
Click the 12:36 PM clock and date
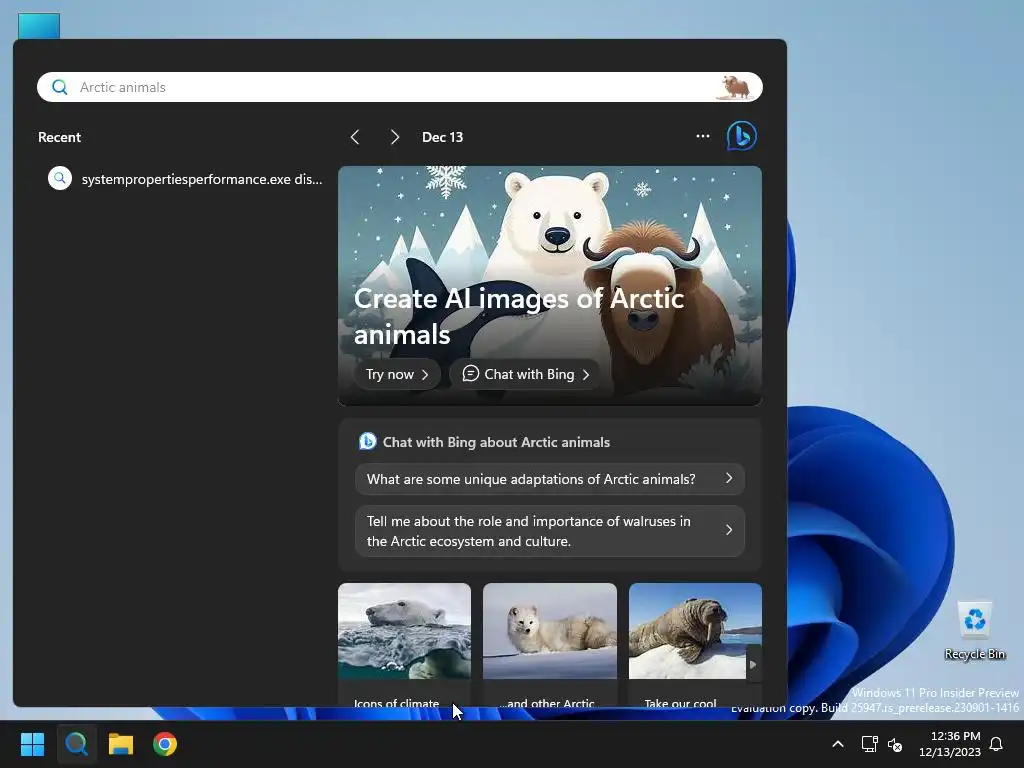(950, 744)
